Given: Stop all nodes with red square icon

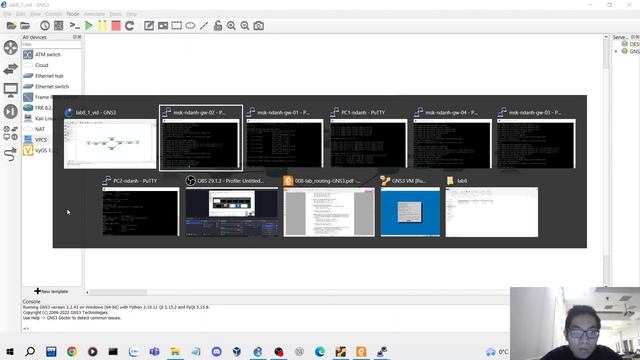Looking at the screenshot, I should click(x=116, y=26).
